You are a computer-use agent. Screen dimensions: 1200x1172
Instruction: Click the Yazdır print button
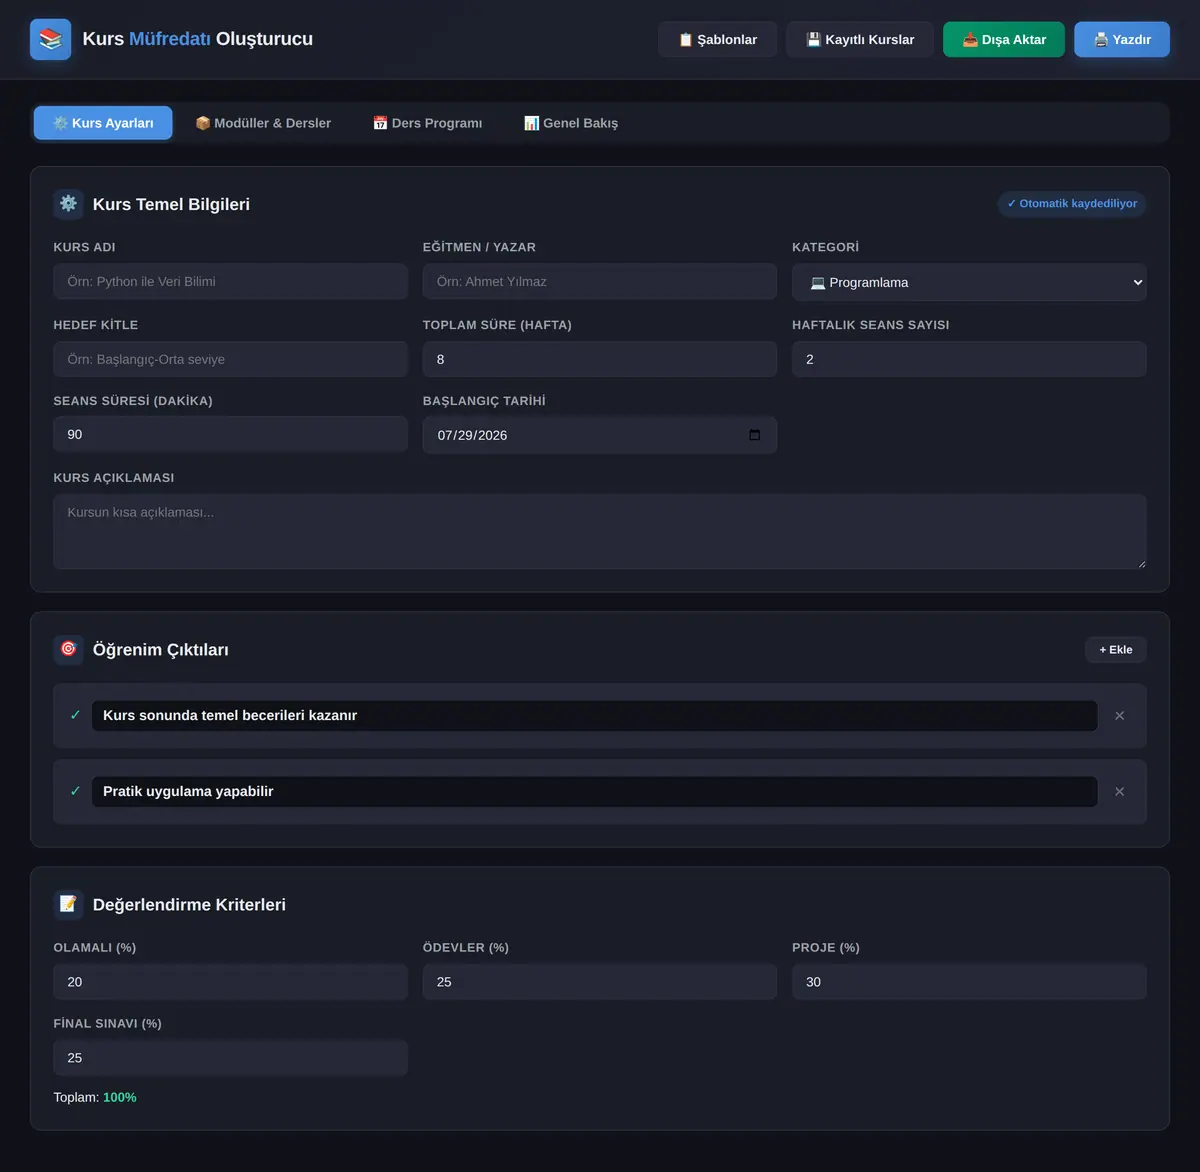click(1122, 40)
